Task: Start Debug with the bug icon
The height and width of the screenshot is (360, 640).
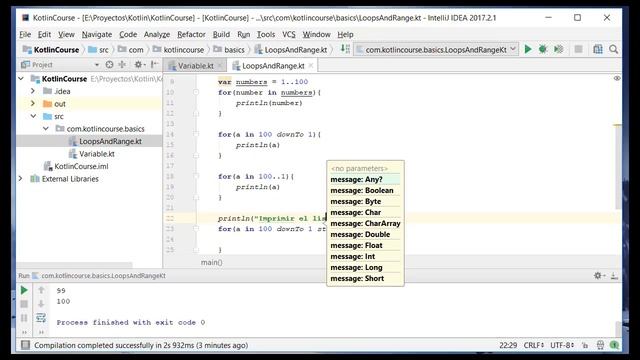Action: [x=542, y=49]
